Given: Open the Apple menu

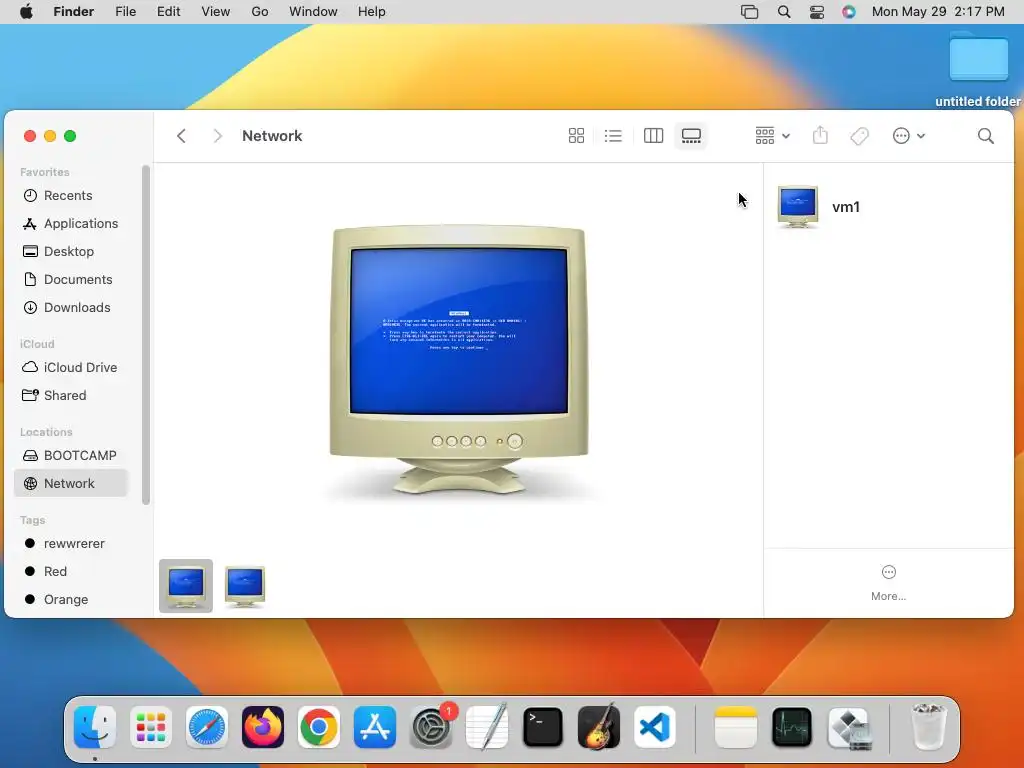Looking at the screenshot, I should coord(26,12).
